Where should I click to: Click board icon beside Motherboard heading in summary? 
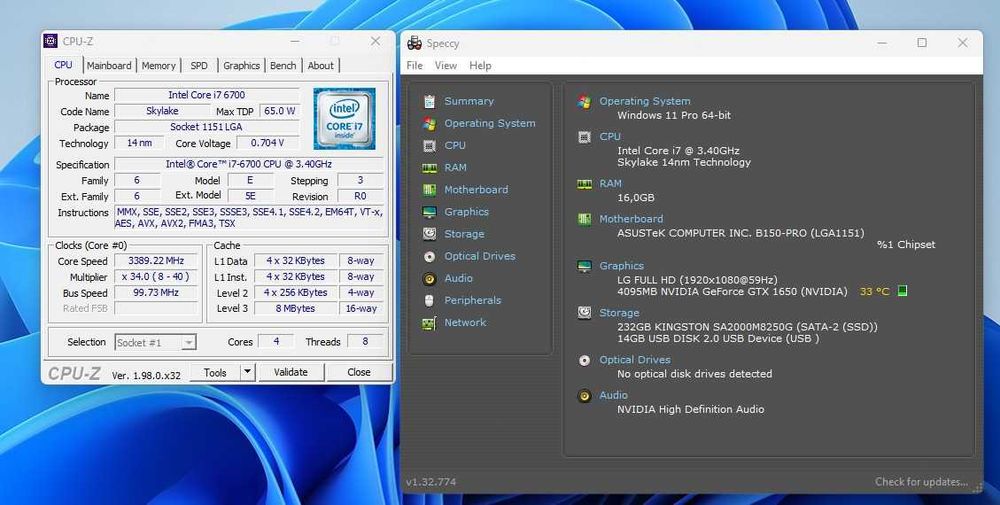584,219
